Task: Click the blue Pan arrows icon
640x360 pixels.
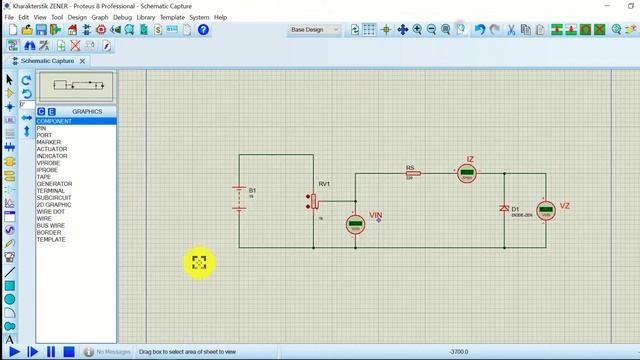Action: (402, 29)
